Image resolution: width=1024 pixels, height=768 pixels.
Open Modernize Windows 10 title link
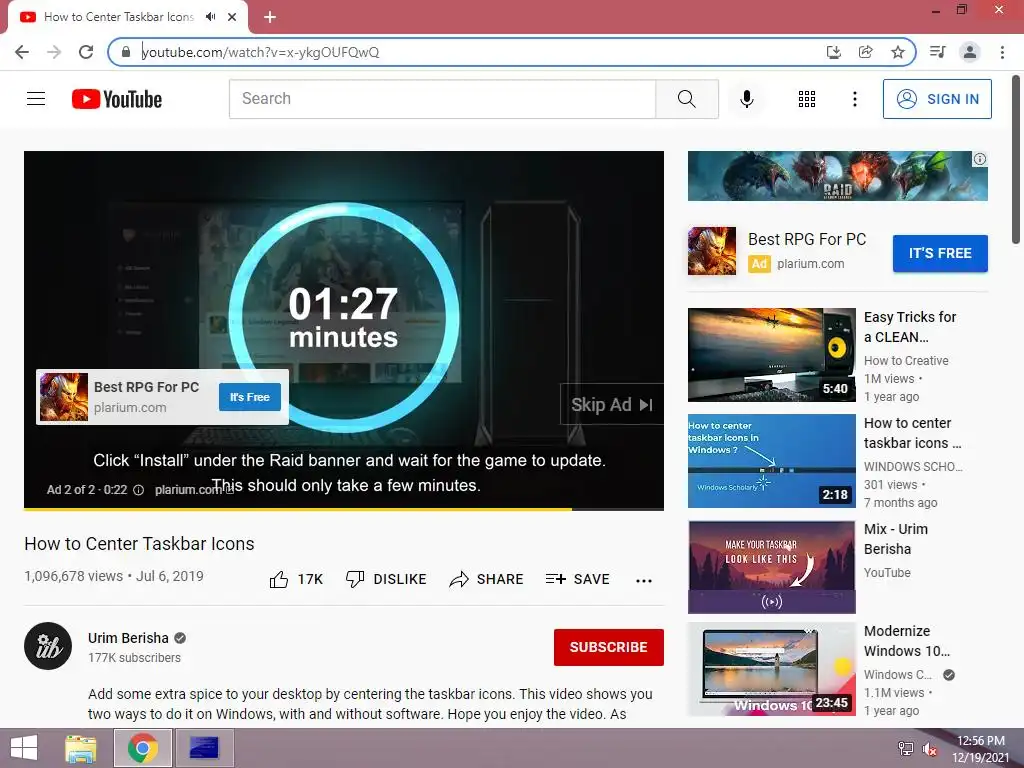906,641
